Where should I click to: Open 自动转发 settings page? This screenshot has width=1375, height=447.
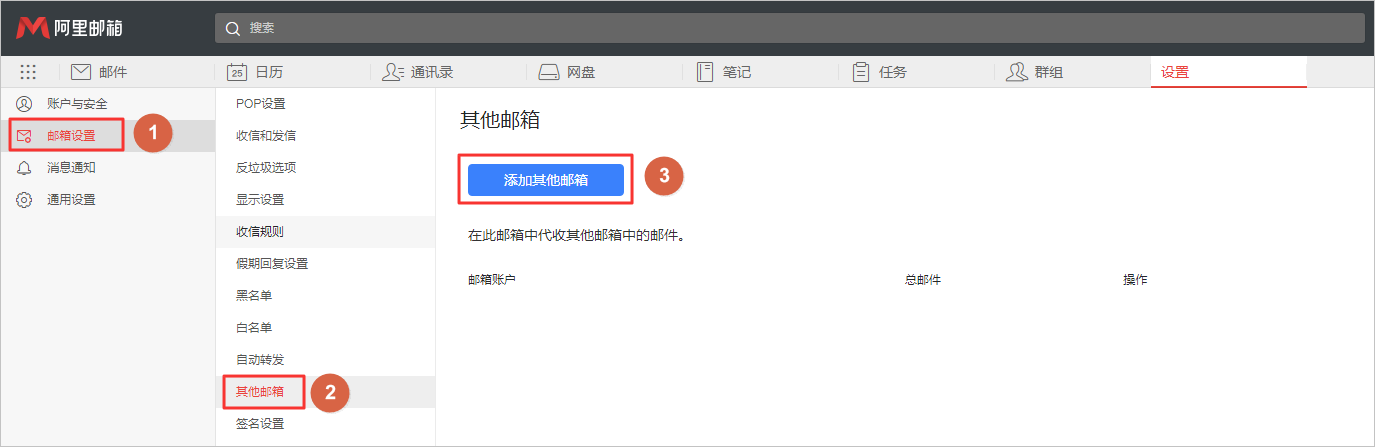click(x=260, y=360)
